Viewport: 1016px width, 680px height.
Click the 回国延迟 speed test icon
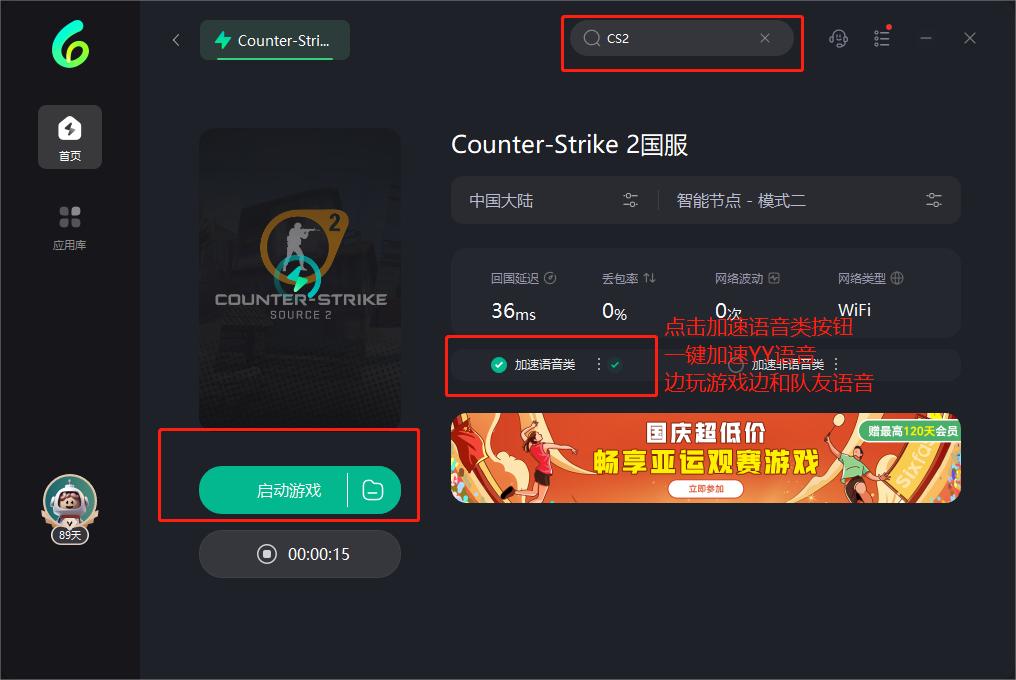tap(550, 278)
